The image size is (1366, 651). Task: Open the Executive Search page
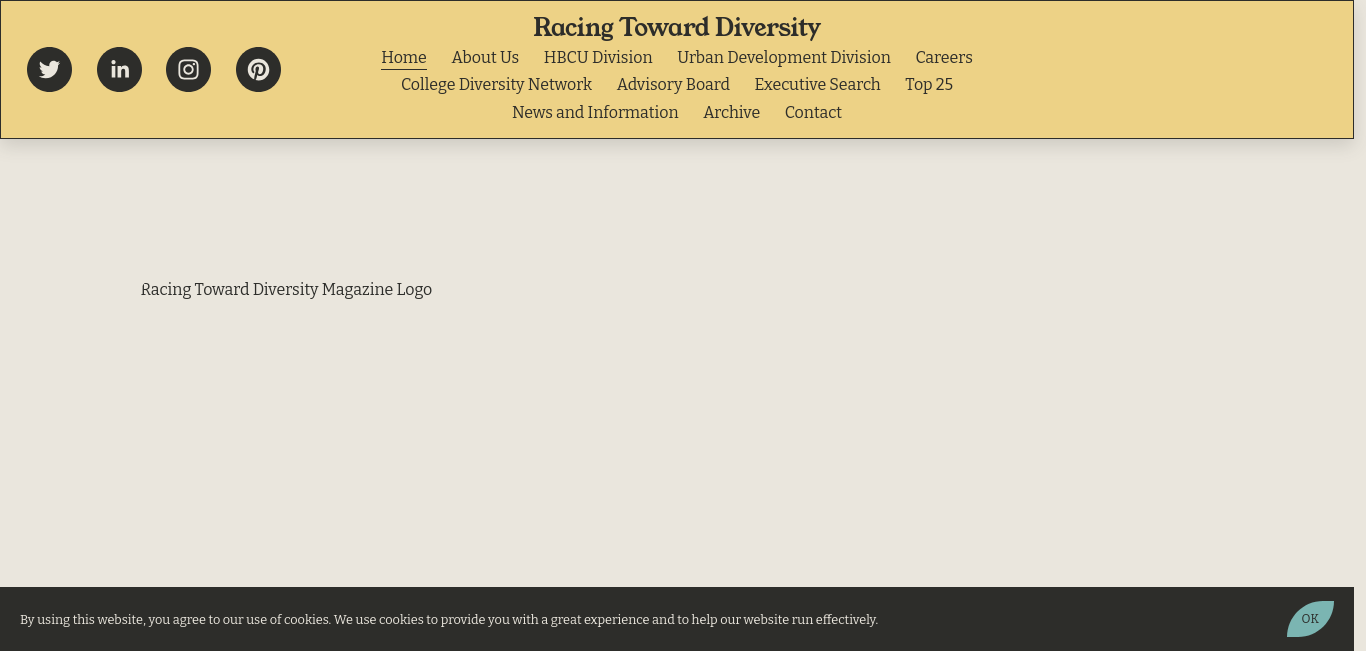pyautogui.click(x=817, y=84)
